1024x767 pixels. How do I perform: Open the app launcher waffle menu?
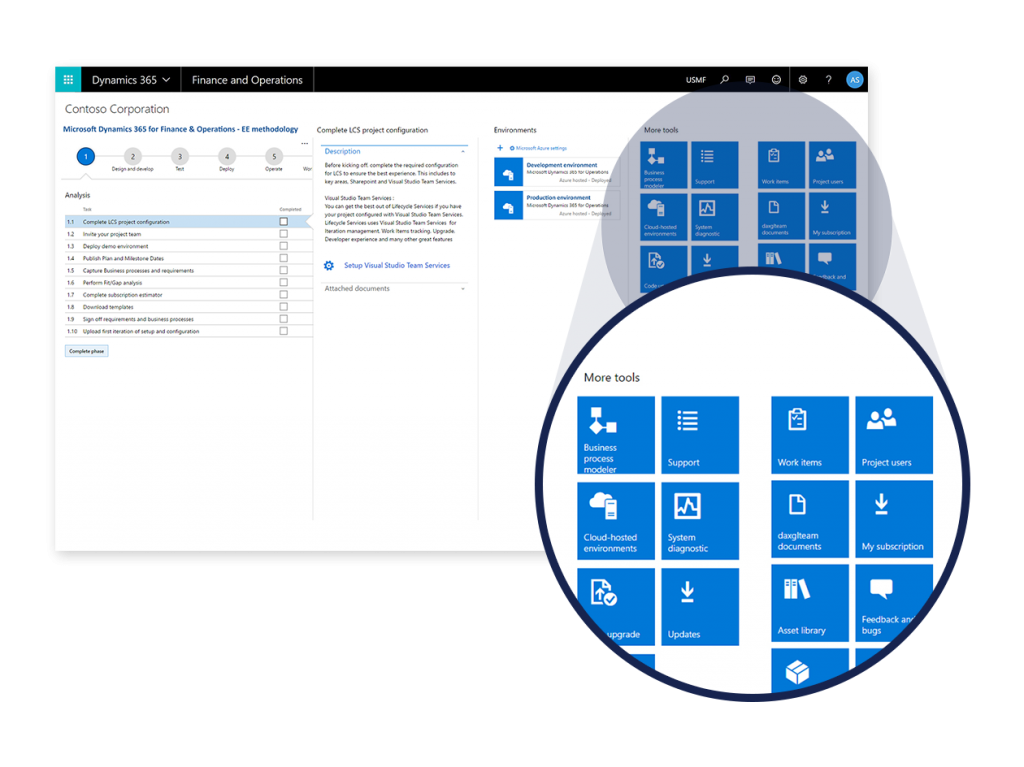[68, 80]
